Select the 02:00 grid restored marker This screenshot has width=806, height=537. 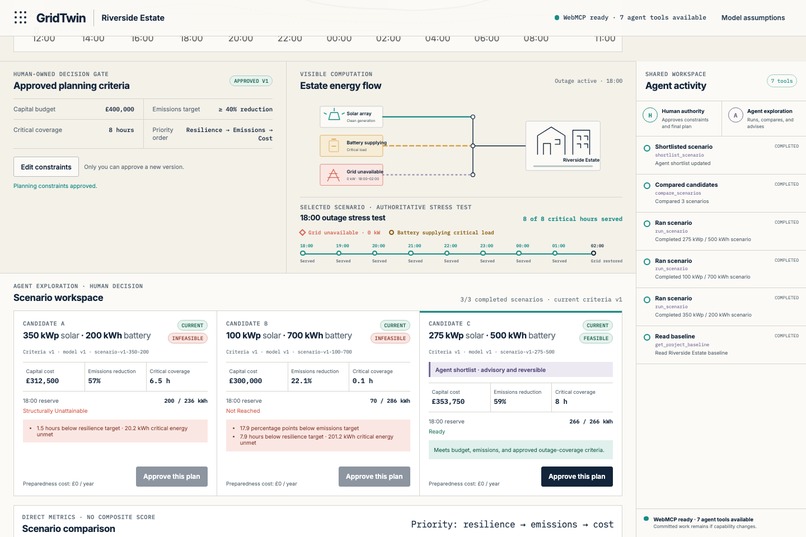(x=593, y=253)
